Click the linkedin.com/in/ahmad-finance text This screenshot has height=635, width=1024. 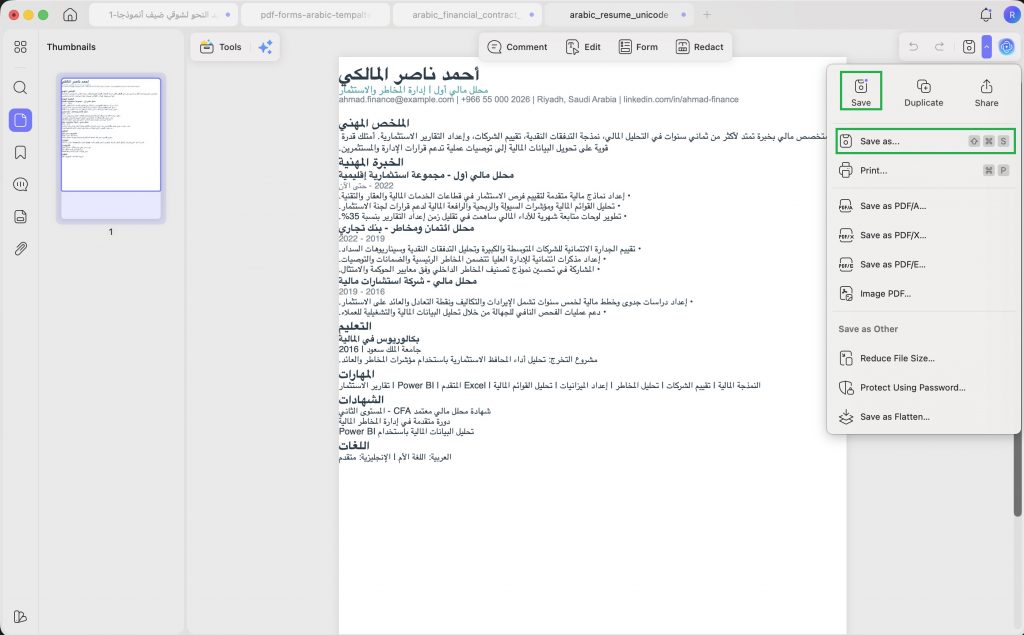[x=680, y=100]
